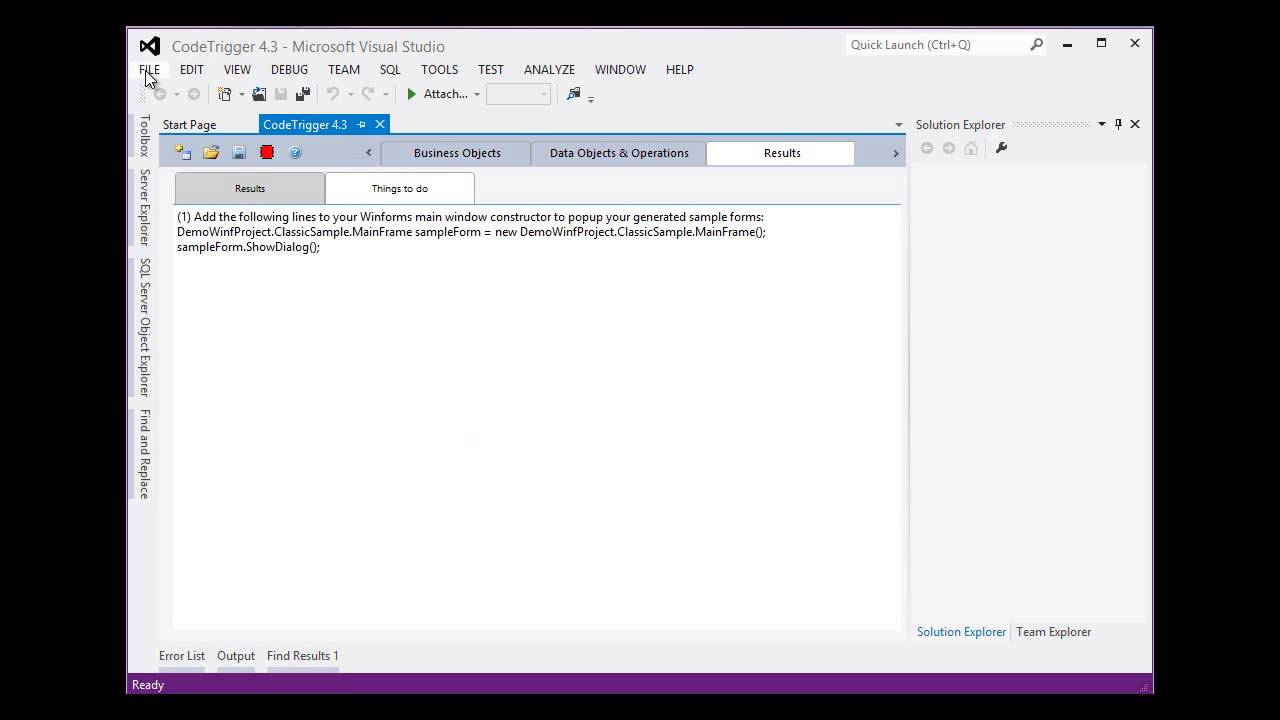Open the Navigate Backward history dropdown

[x=177, y=95]
